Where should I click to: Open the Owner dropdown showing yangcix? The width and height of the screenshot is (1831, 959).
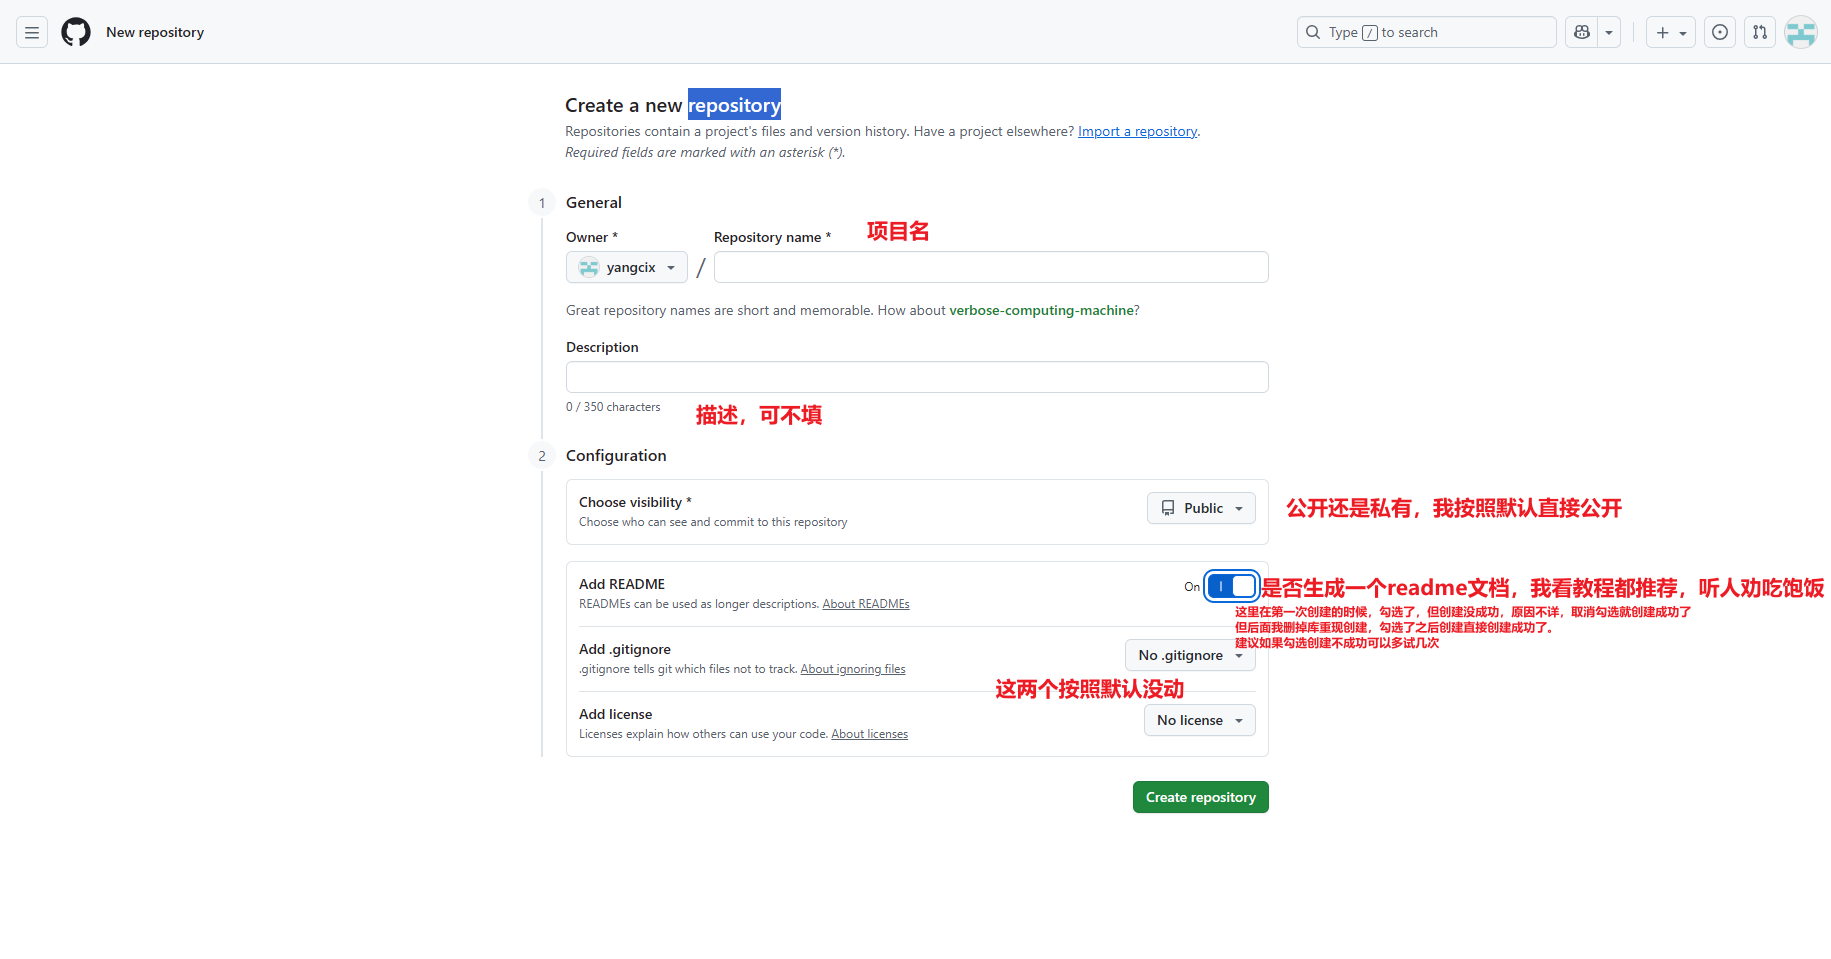[626, 267]
